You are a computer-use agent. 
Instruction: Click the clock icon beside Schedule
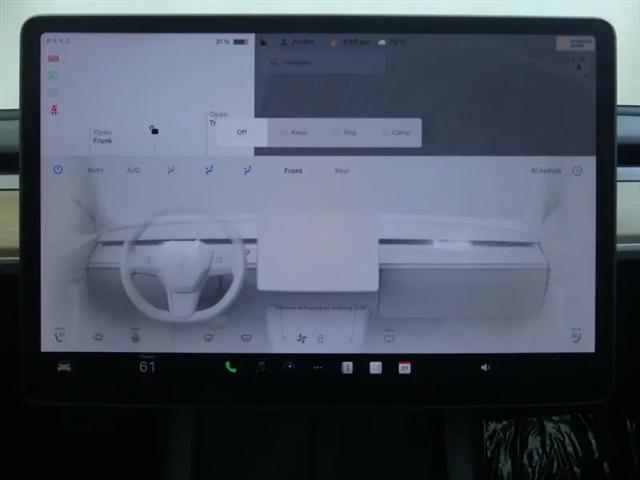(577, 171)
